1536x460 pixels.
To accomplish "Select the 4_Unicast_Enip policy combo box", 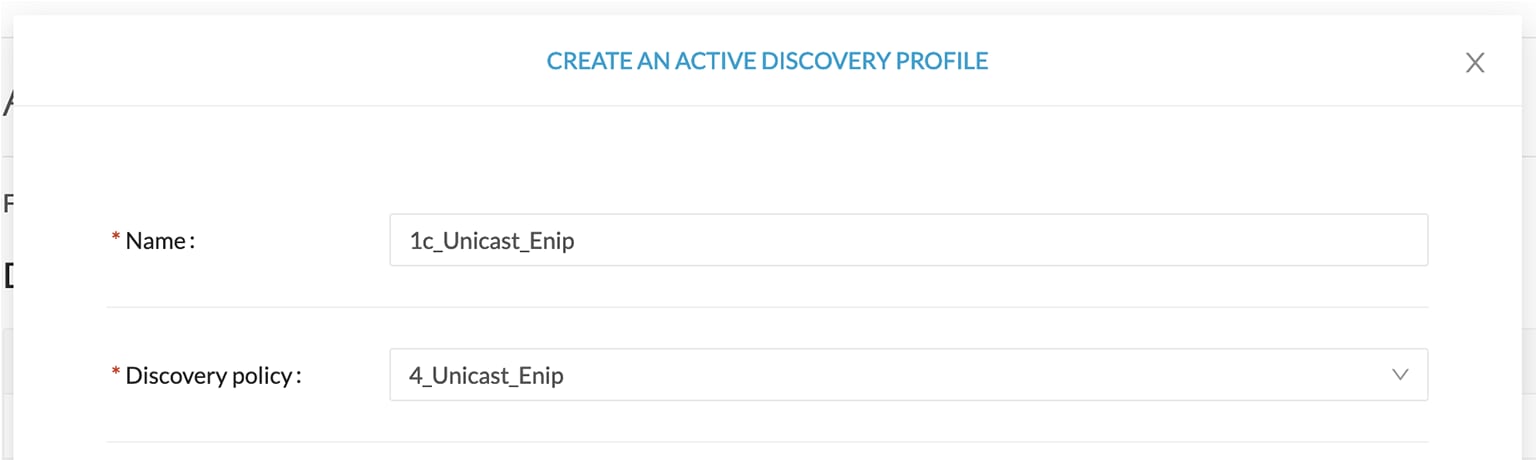I will [908, 375].
